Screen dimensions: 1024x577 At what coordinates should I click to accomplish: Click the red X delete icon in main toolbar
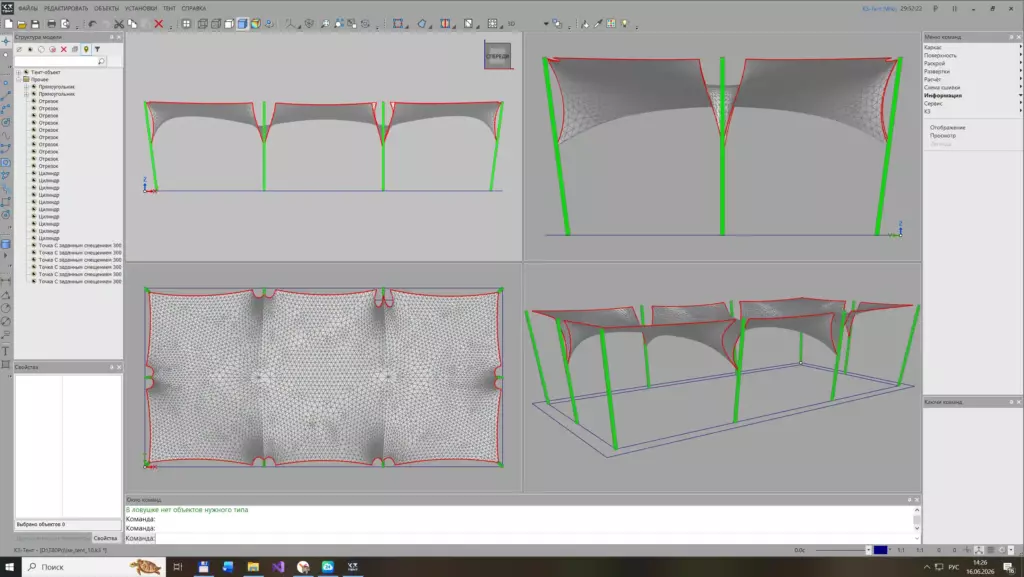coord(158,24)
